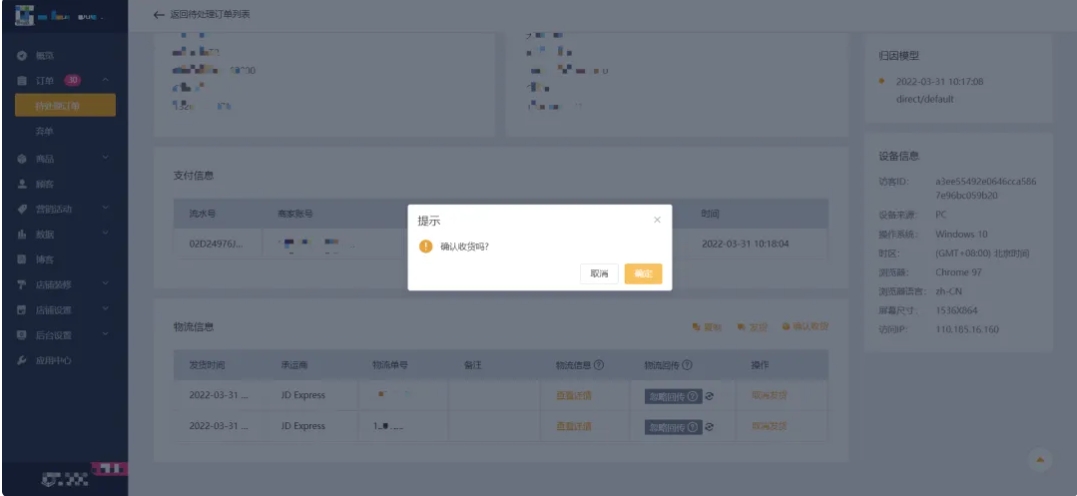
Task: 展开侧边栏“数据”菜单
Action: click(104, 234)
